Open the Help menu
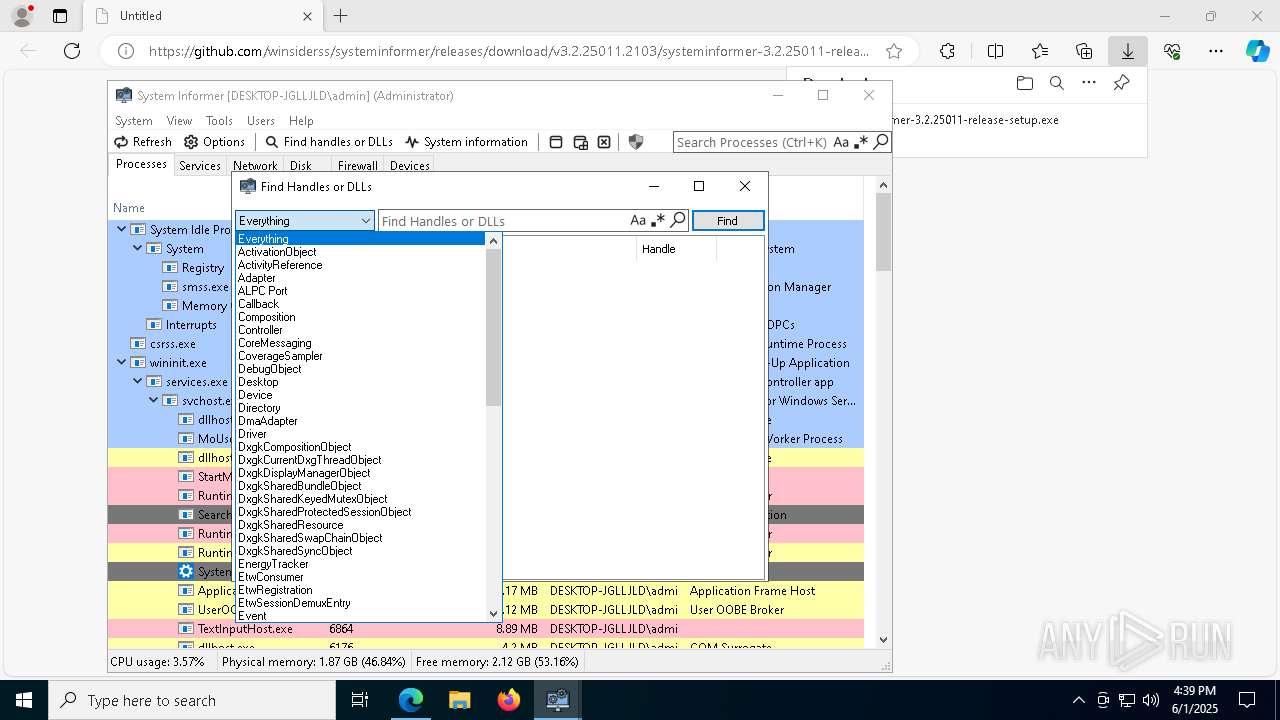Screen dimensions: 1280x720 pyautogui.click(x=301, y=120)
